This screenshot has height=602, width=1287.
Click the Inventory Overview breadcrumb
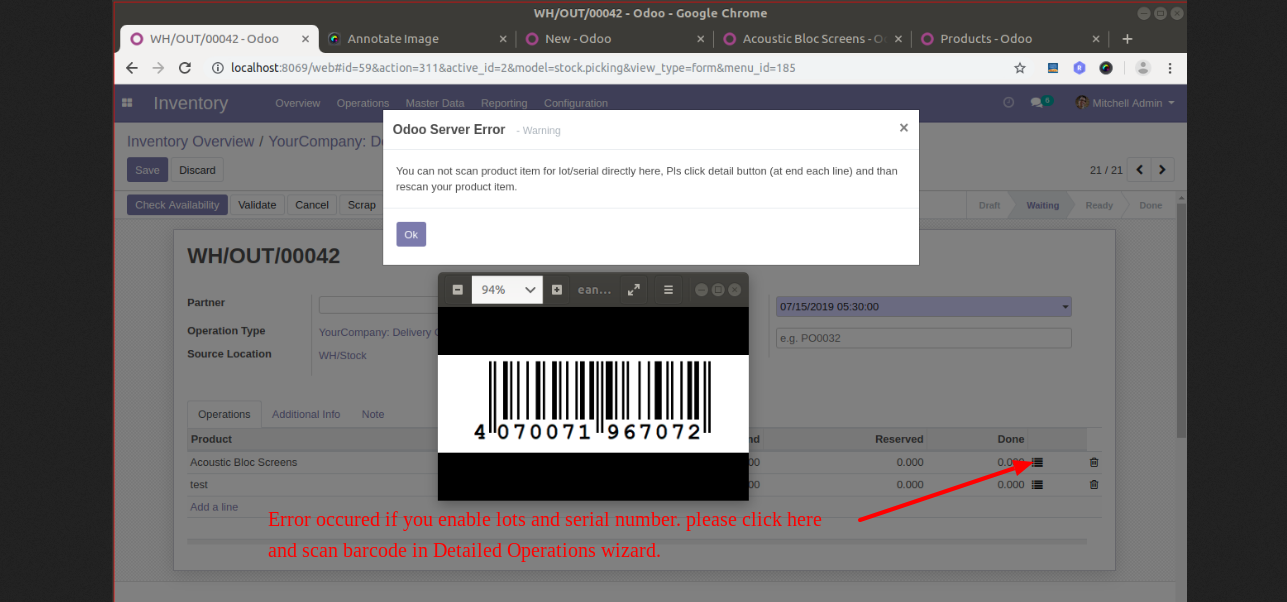point(191,141)
